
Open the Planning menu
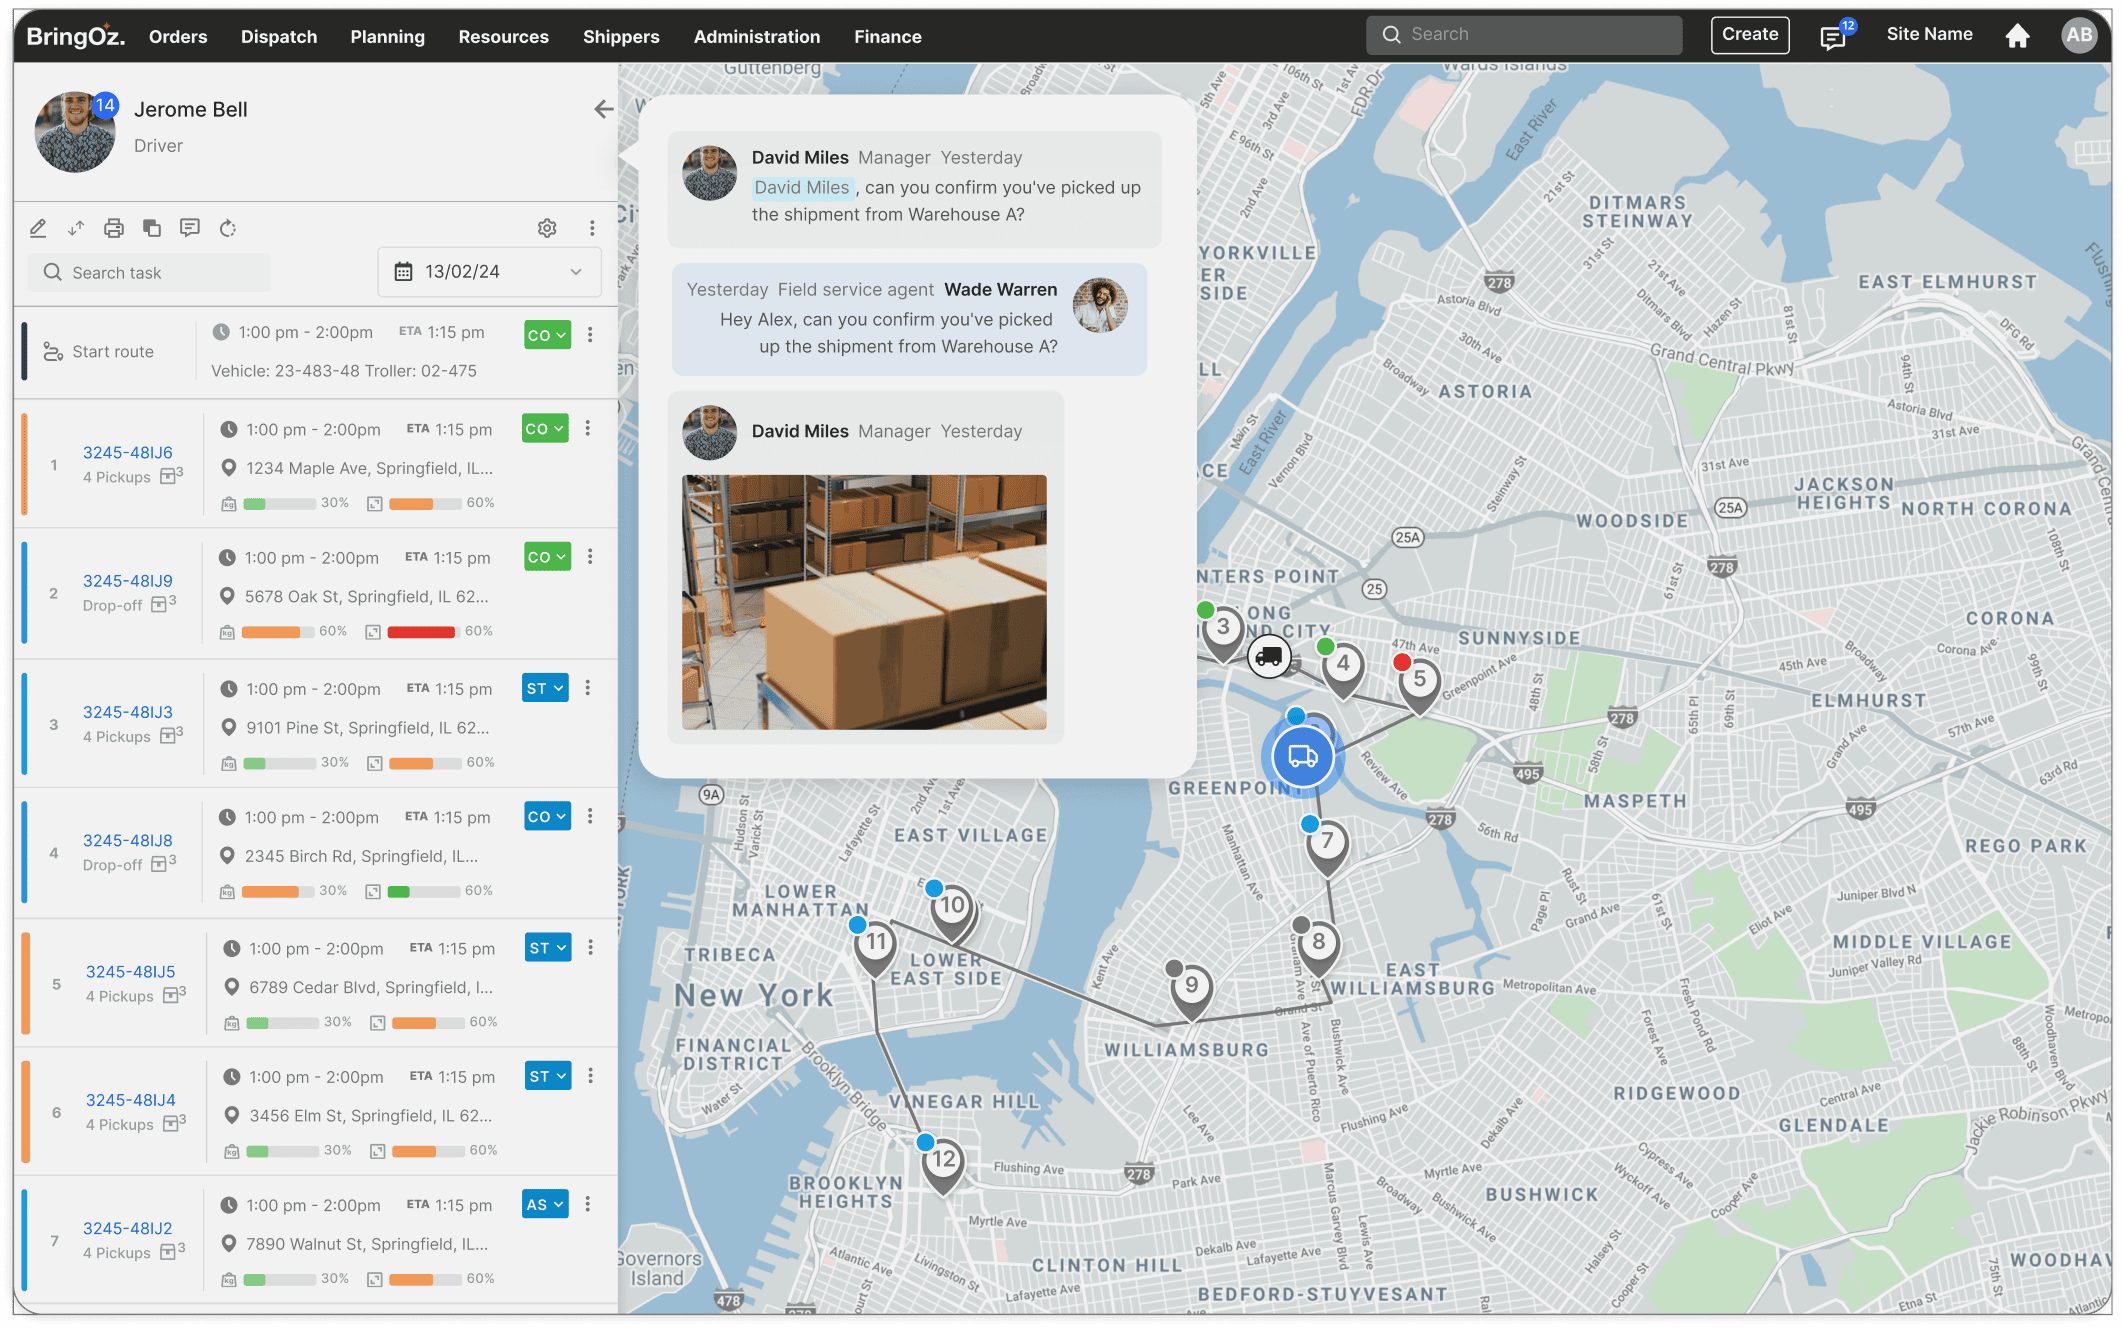pyautogui.click(x=388, y=37)
